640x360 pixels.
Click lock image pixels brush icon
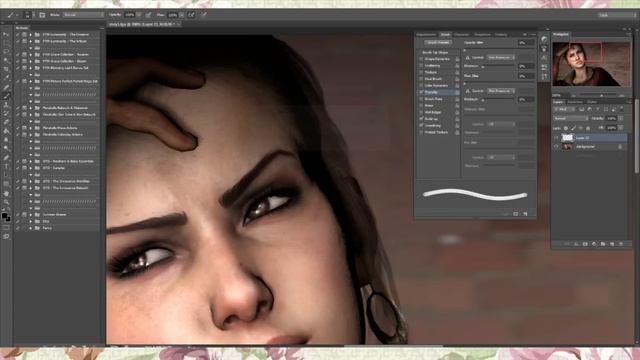(573, 128)
